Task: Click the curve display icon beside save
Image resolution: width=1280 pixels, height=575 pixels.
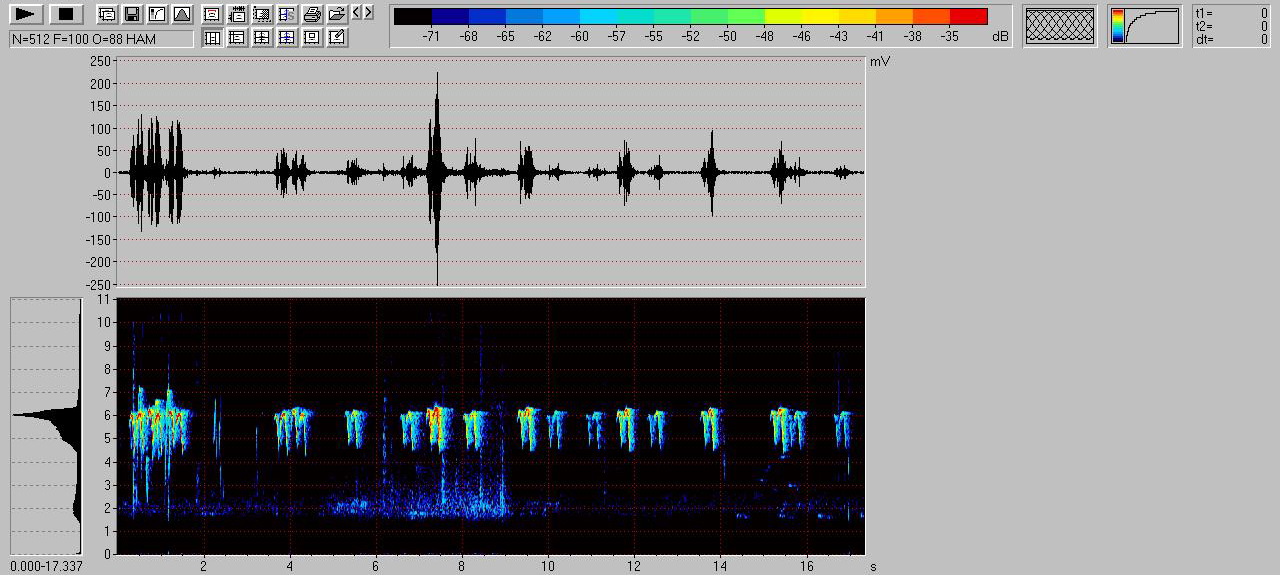Action: pos(156,14)
